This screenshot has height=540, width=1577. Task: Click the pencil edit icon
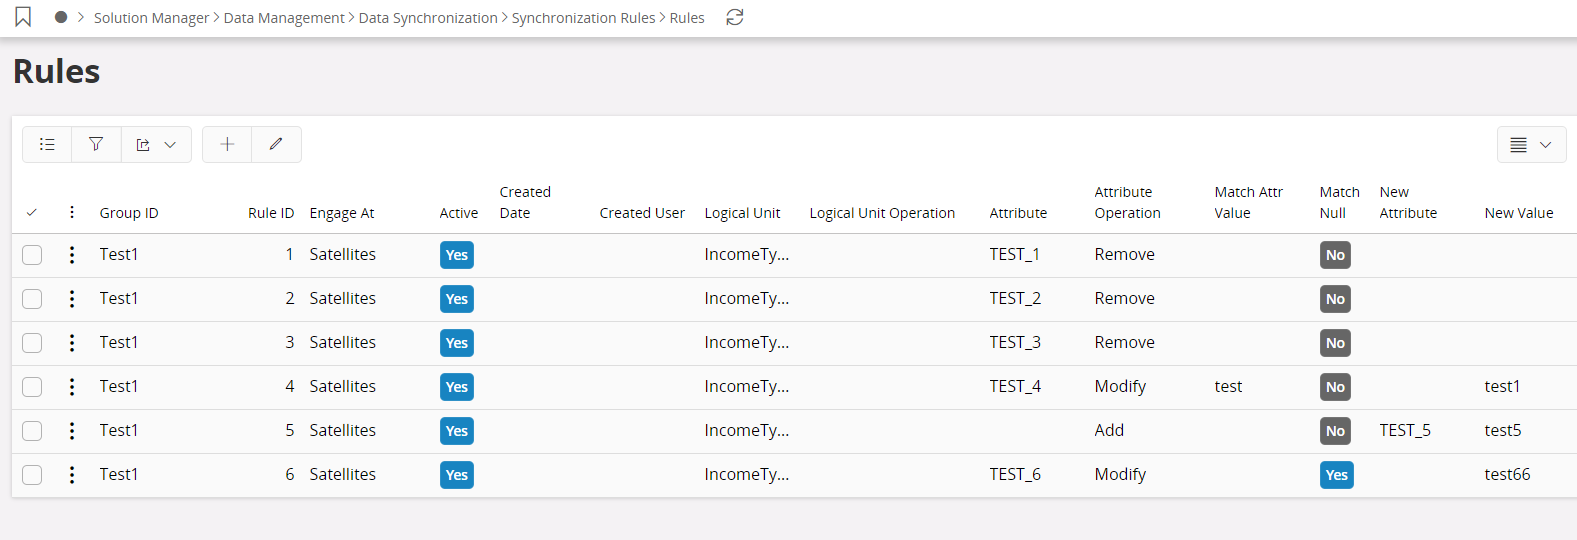click(276, 144)
